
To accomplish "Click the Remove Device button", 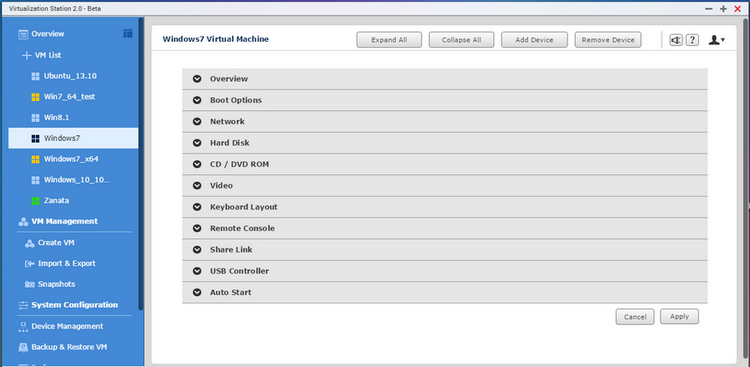I will pyautogui.click(x=608, y=40).
